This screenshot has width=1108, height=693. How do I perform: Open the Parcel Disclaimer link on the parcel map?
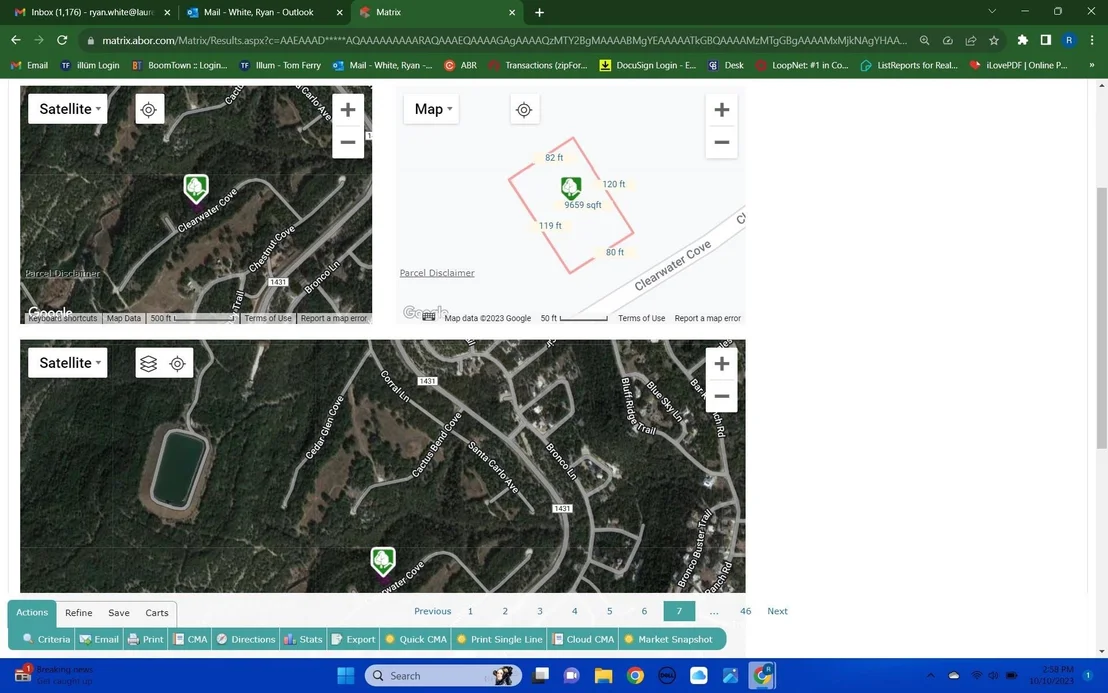click(437, 273)
